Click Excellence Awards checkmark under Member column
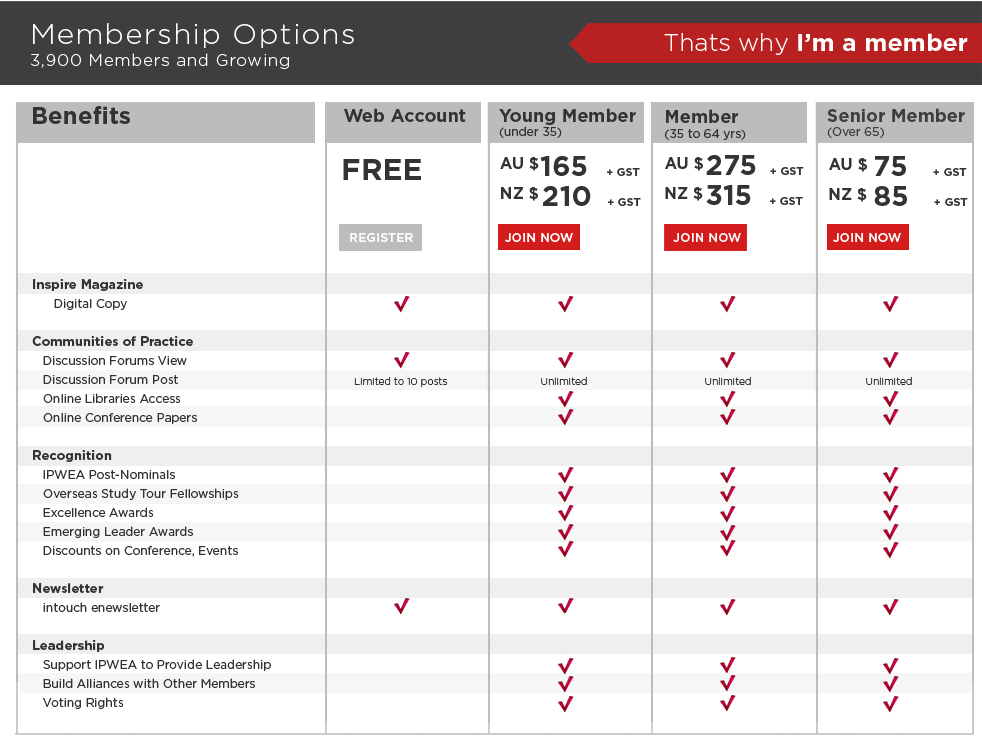Image resolution: width=982 pixels, height=736 pixels. 728,513
